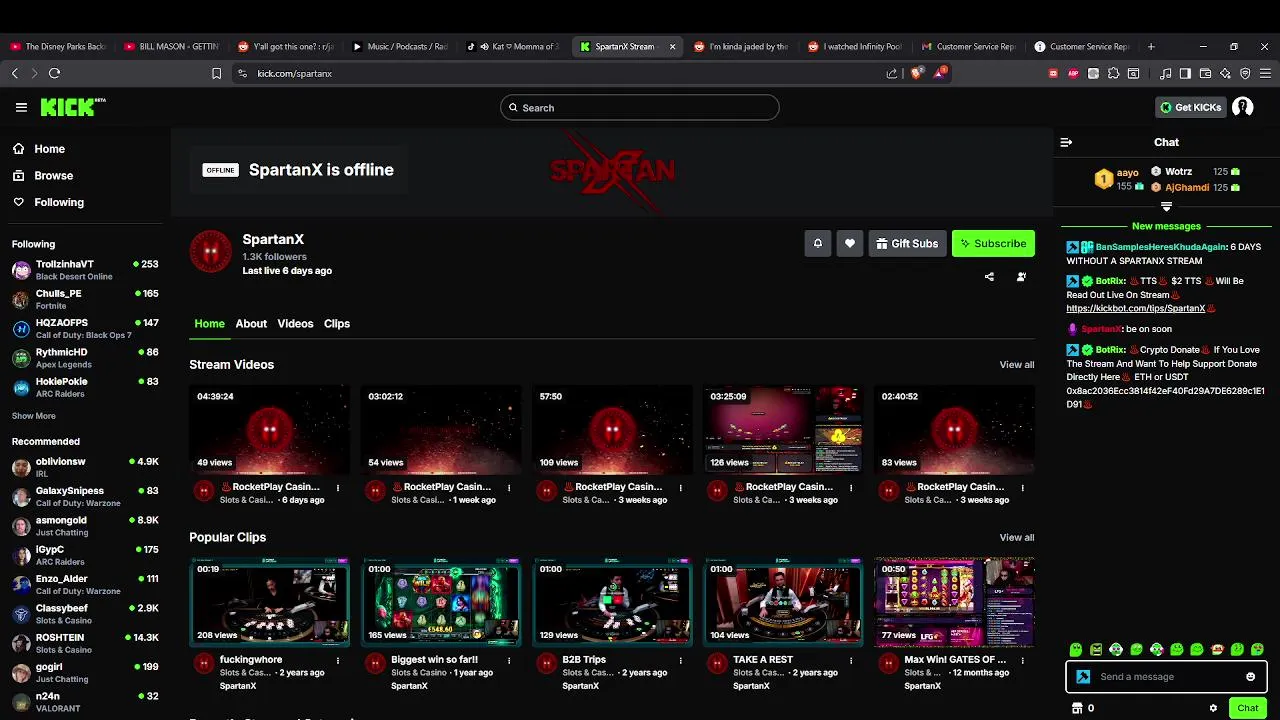This screenshot has width=1280, height=720.
Task: Open the Kicks shop icon below message box
Action: tap(1077, 708)
